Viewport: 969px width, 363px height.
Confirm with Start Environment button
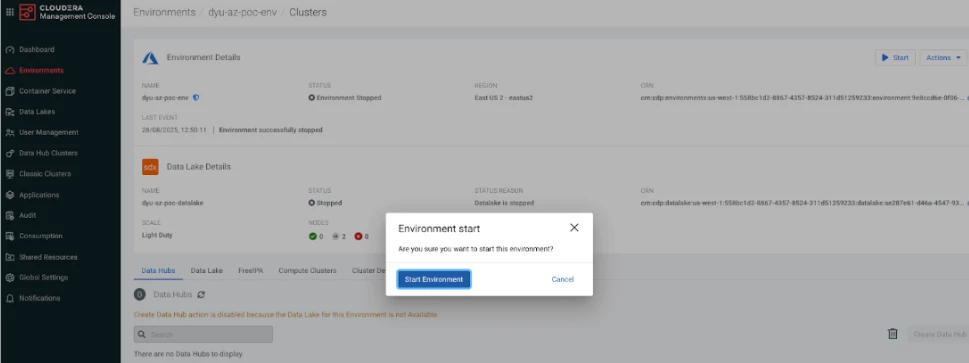coord(434,280)
